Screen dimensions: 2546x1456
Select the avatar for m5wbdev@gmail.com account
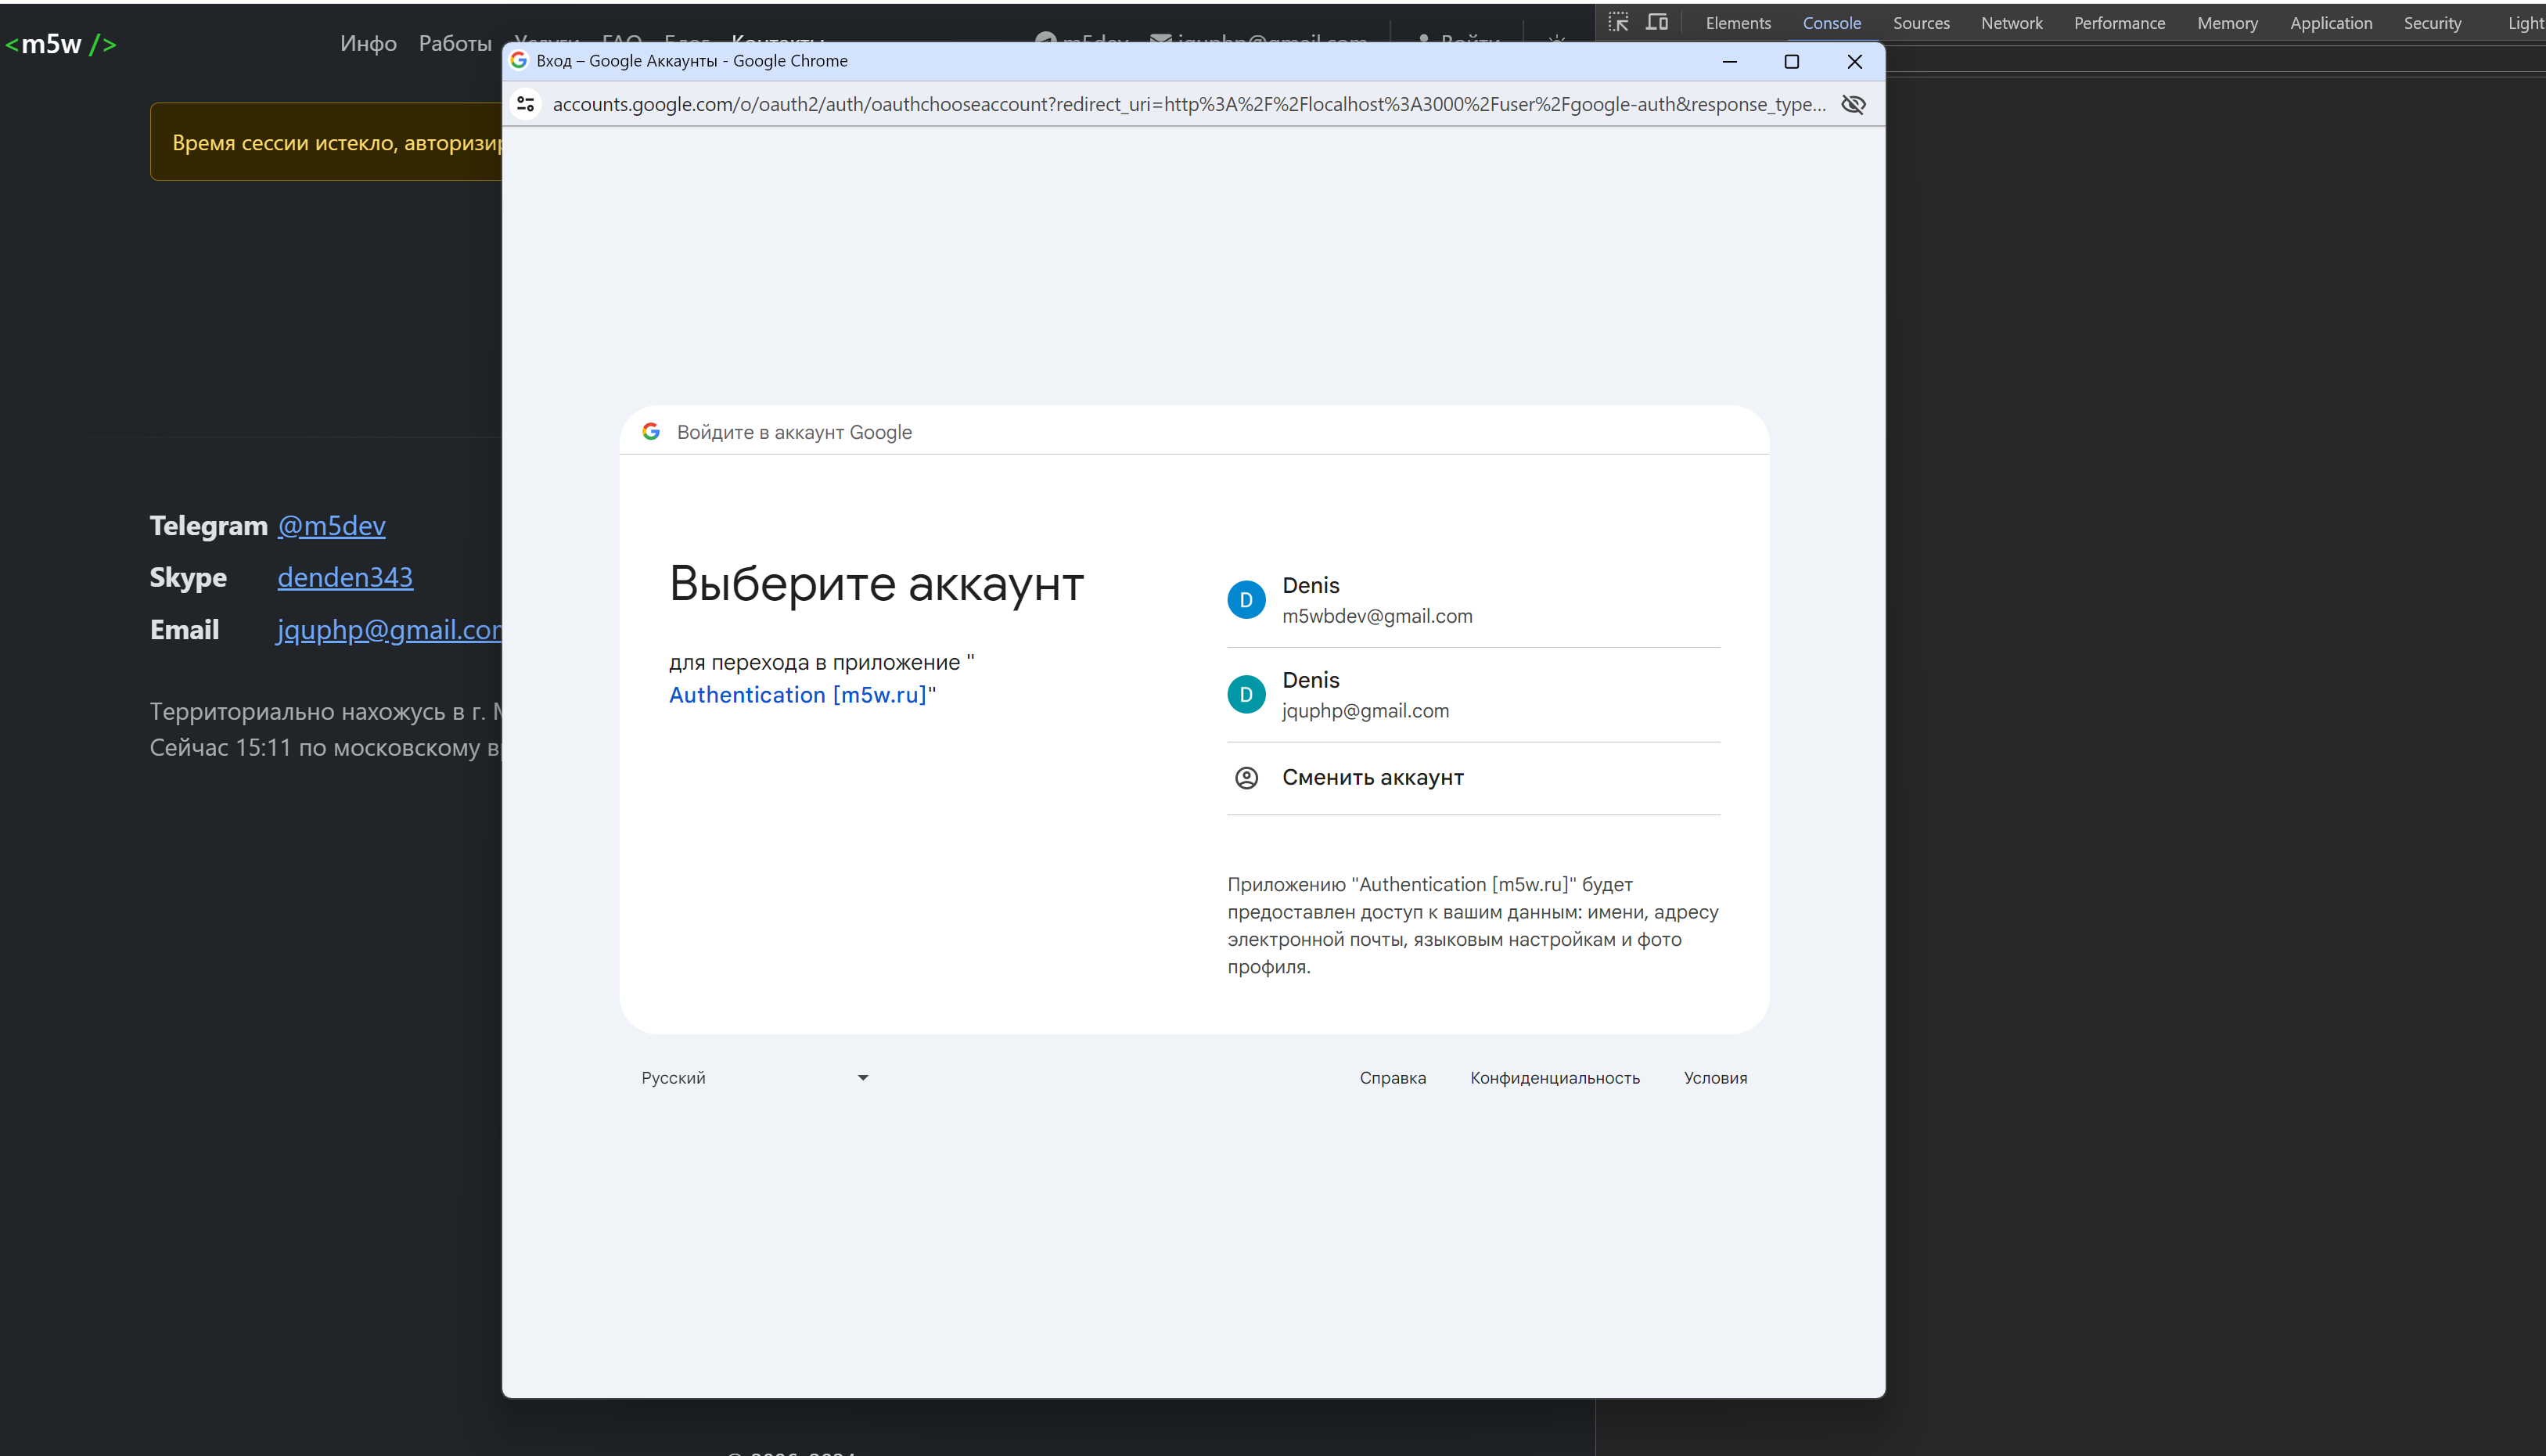[x=1246, y=599]
